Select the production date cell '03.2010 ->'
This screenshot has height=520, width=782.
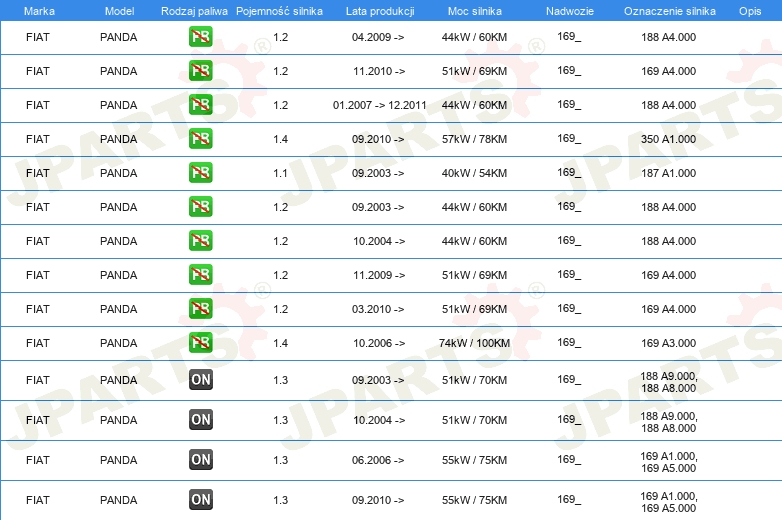tap(378, 309)
